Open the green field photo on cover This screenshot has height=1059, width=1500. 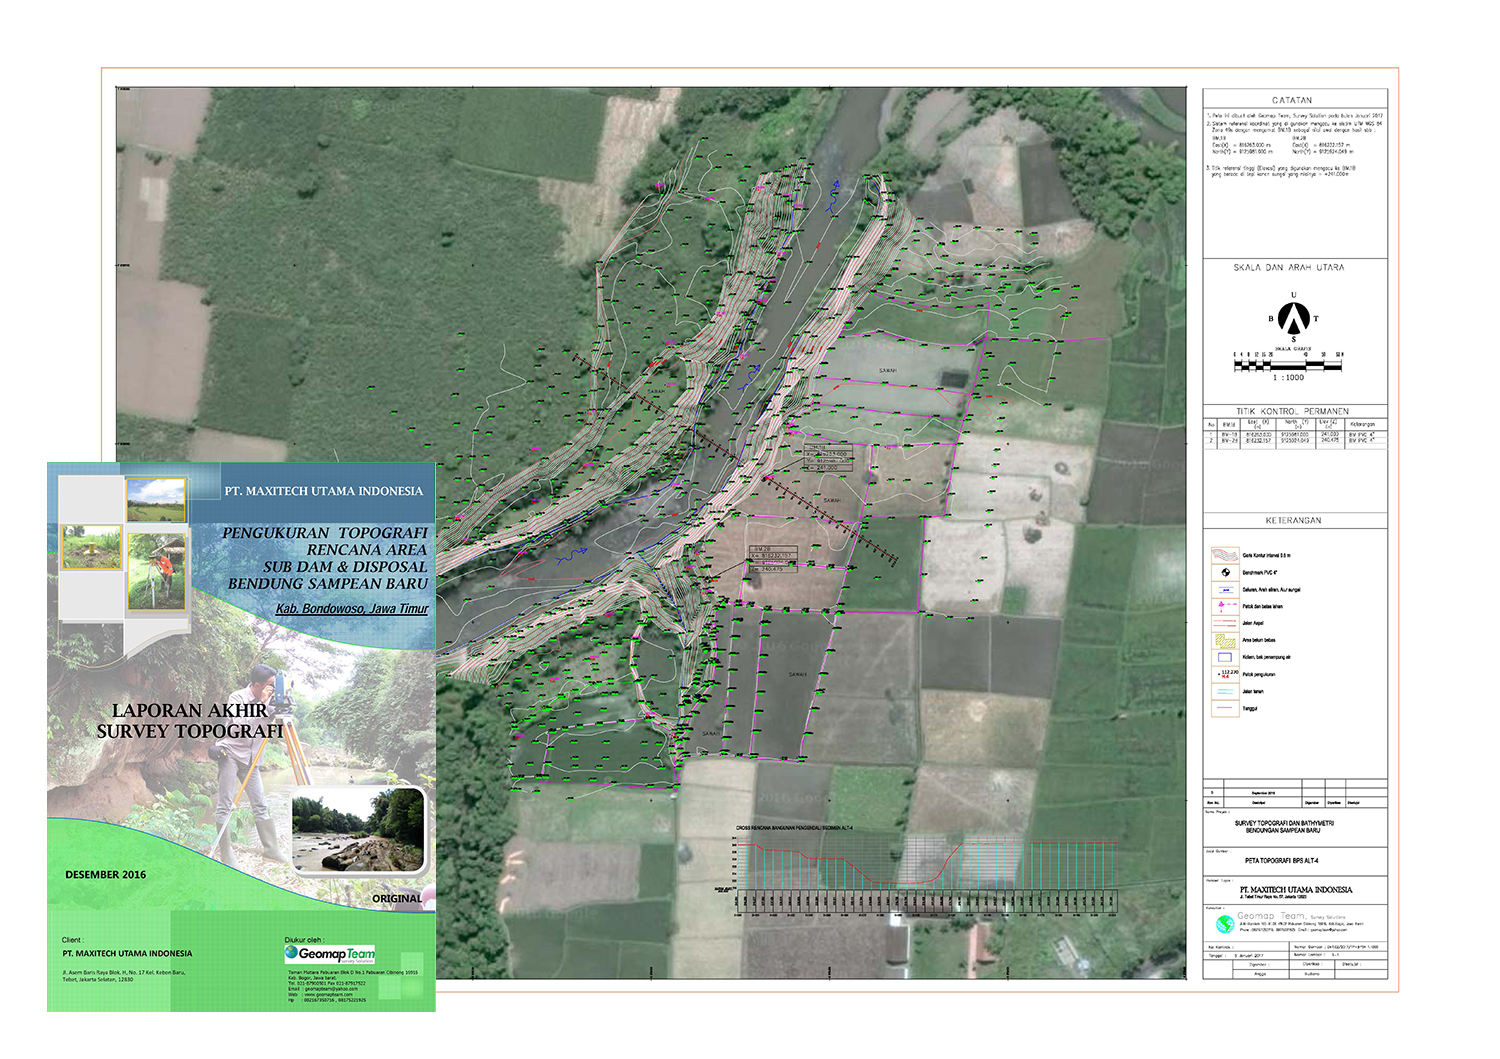click(155, 500)
